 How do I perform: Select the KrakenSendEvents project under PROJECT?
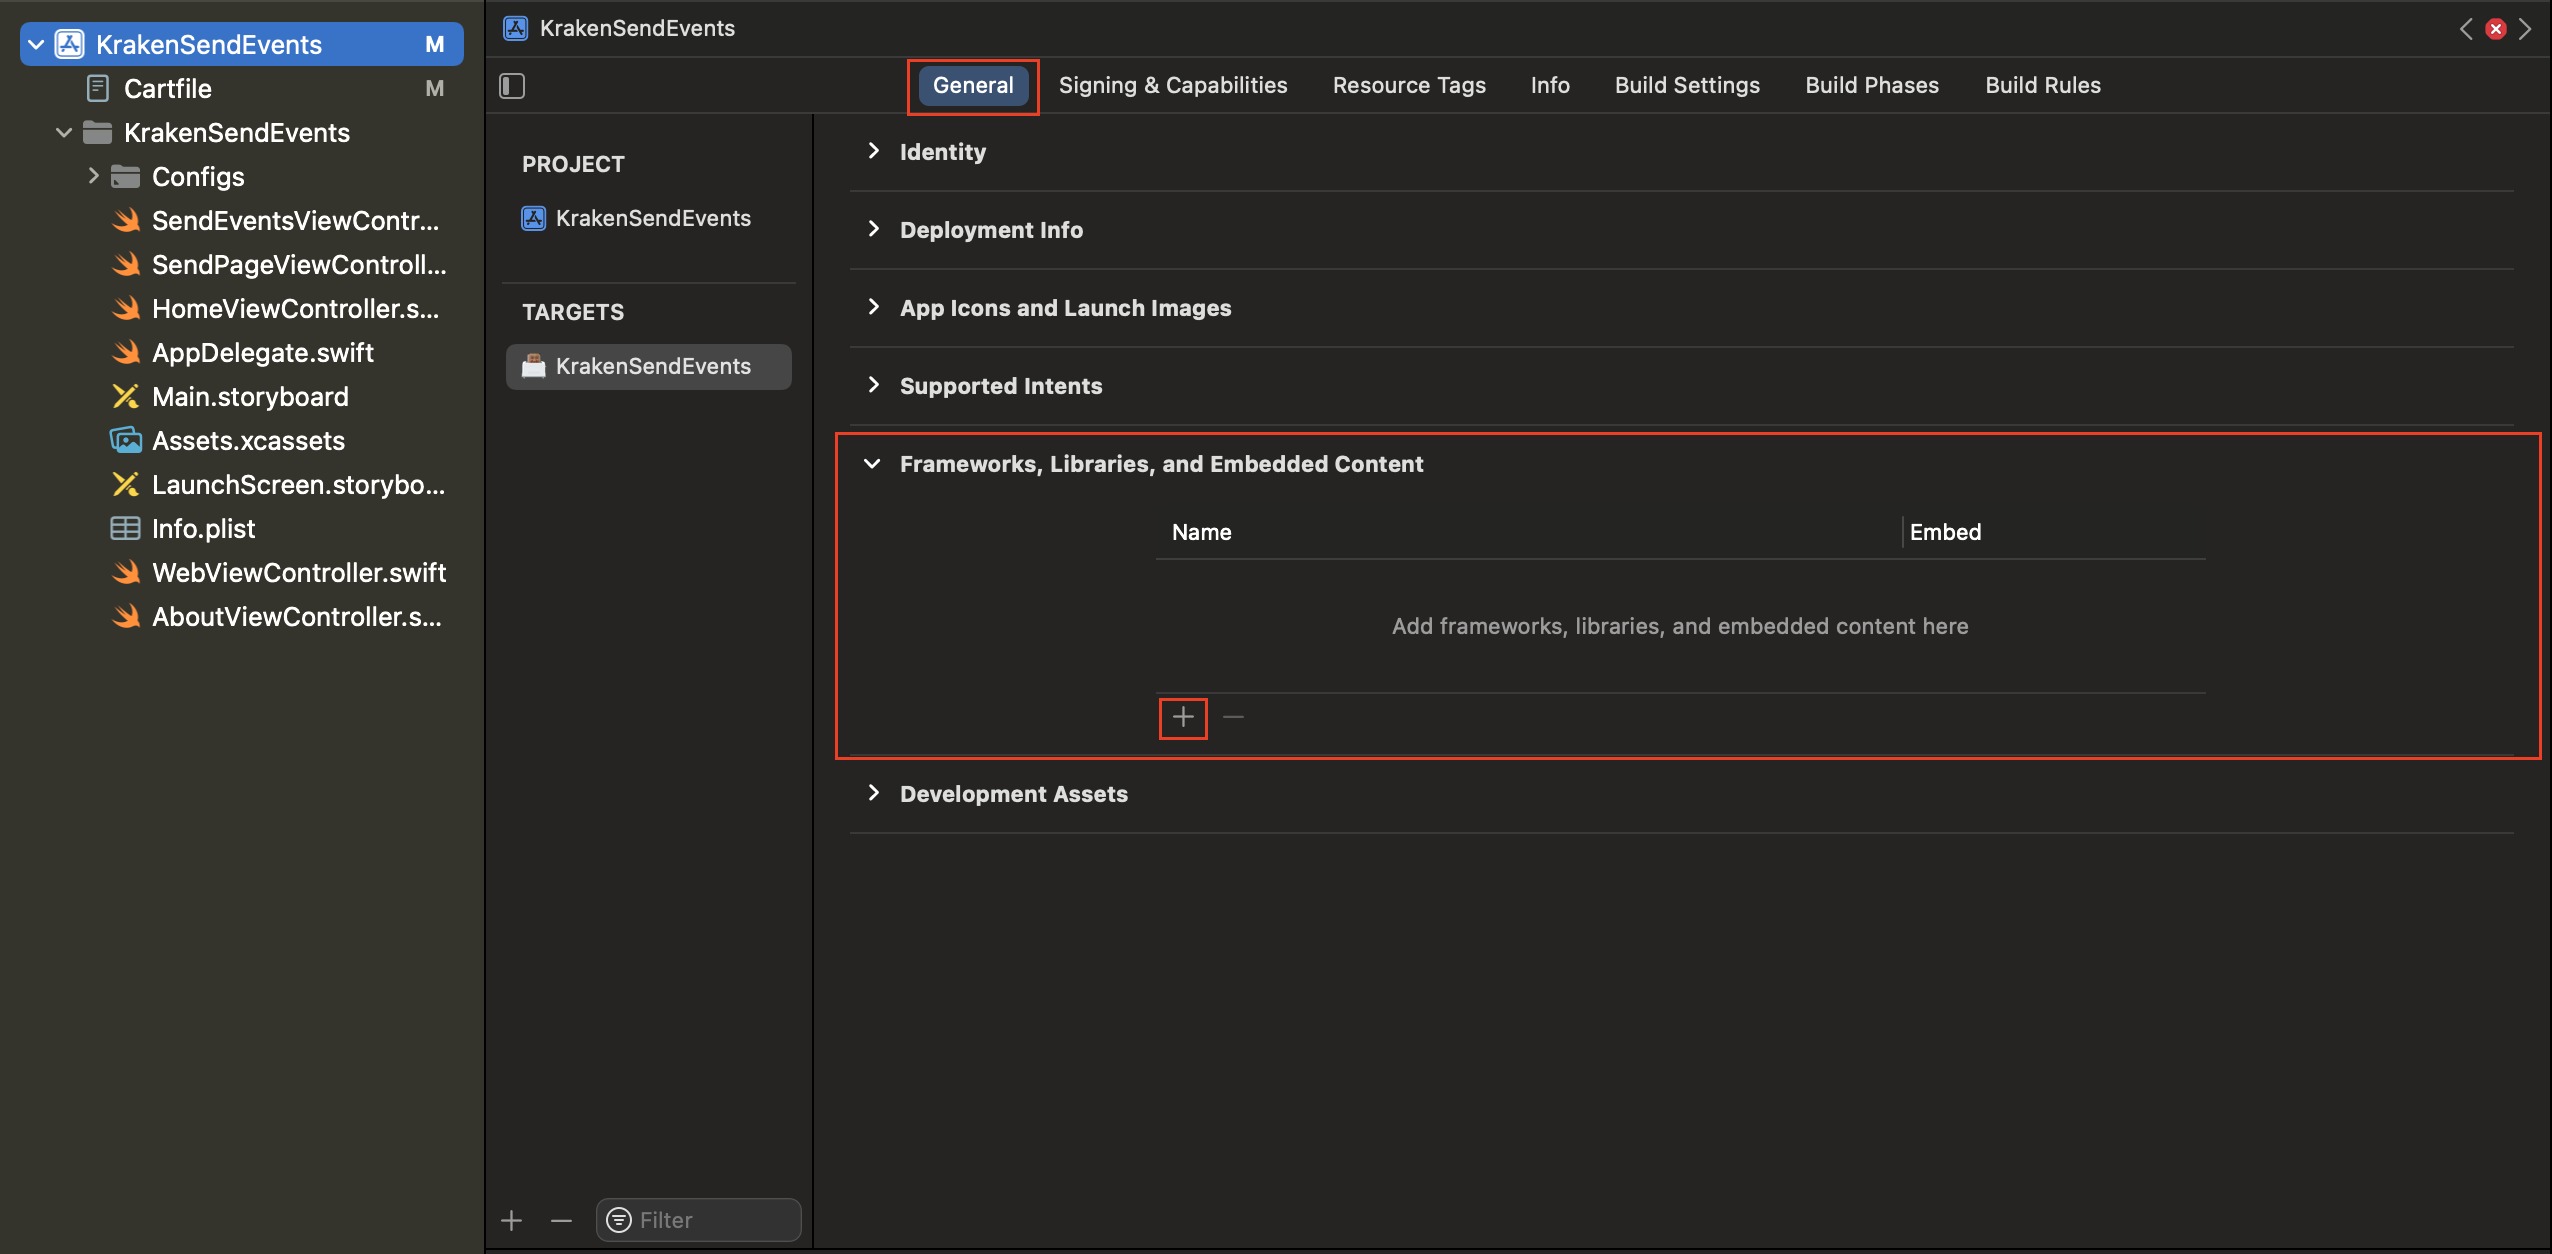pos(652,218)
